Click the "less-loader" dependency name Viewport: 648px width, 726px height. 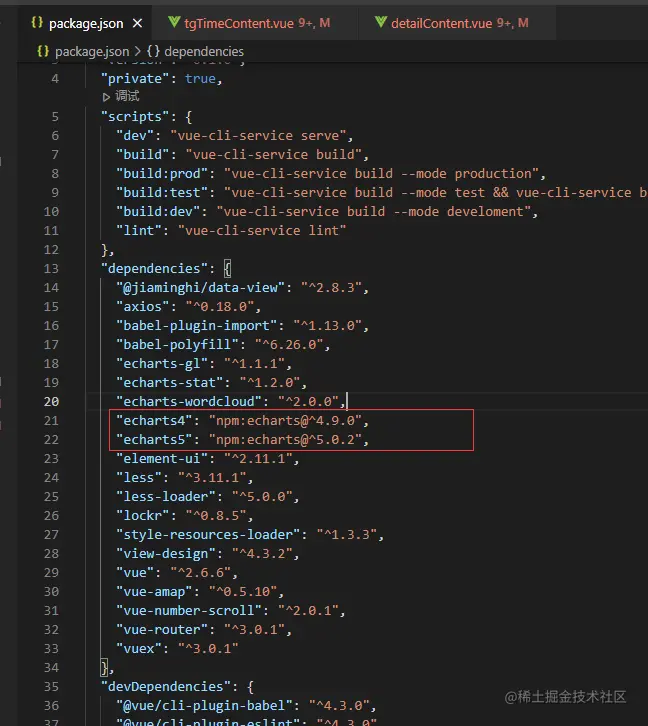click(166, 496)
